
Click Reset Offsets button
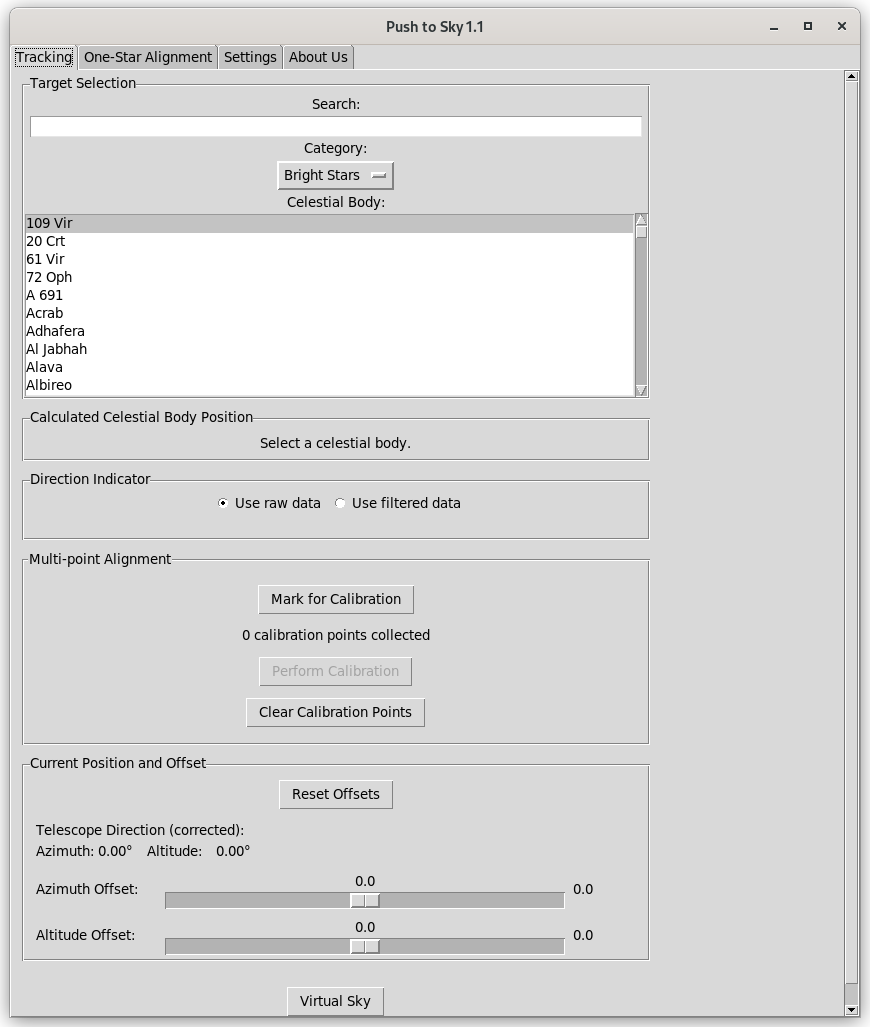(336, 794)
